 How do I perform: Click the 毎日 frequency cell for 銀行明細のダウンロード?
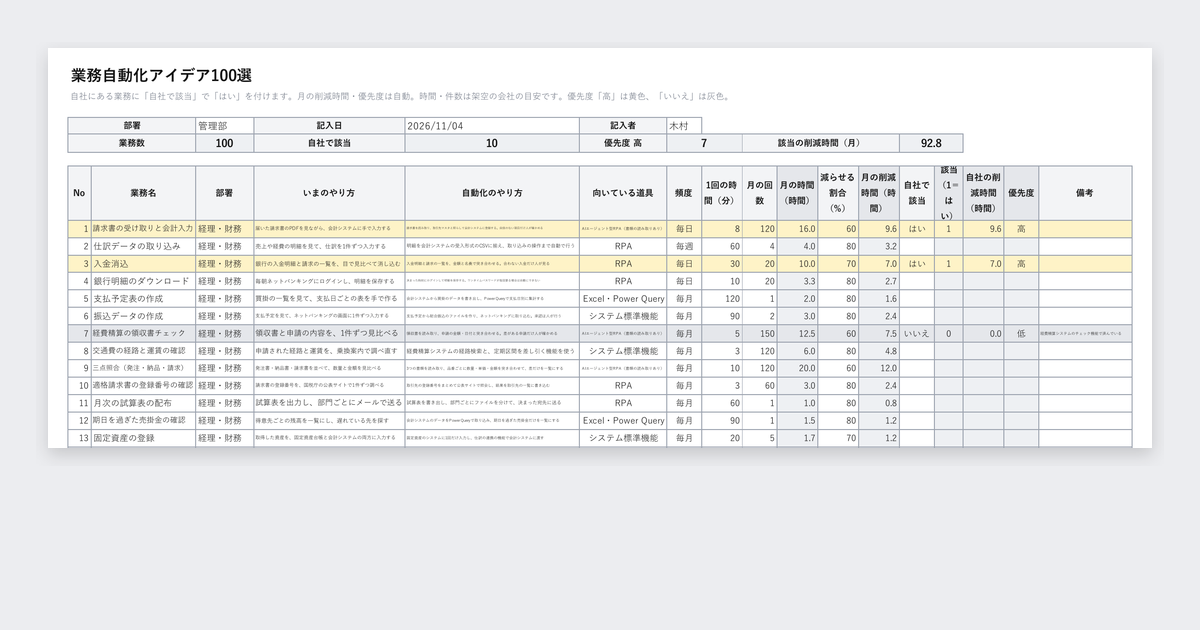click(x=684, y=281)
